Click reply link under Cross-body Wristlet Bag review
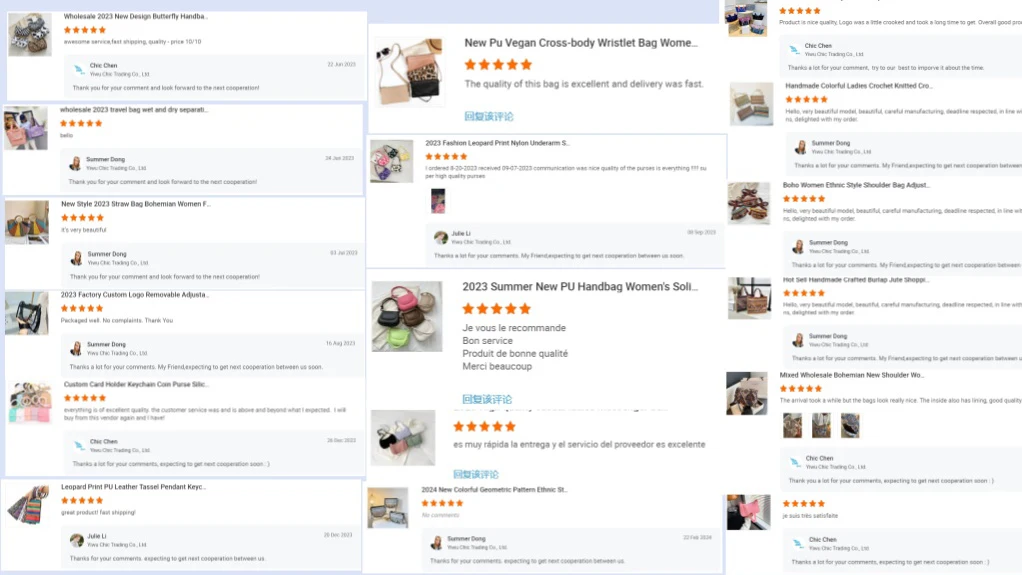 (489, 116)
